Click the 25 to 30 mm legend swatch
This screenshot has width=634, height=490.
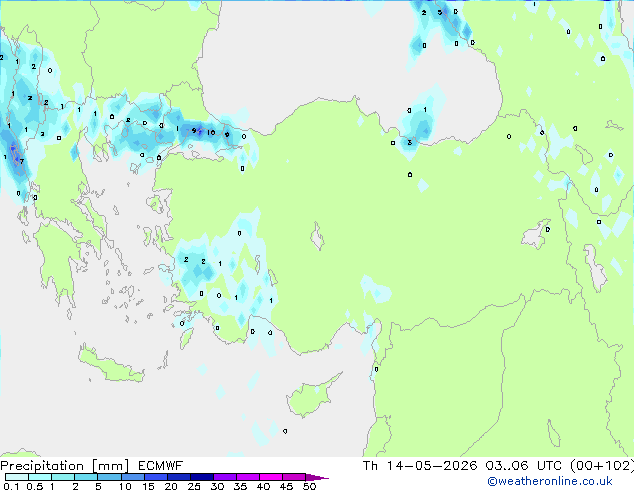tap(201, 477)
